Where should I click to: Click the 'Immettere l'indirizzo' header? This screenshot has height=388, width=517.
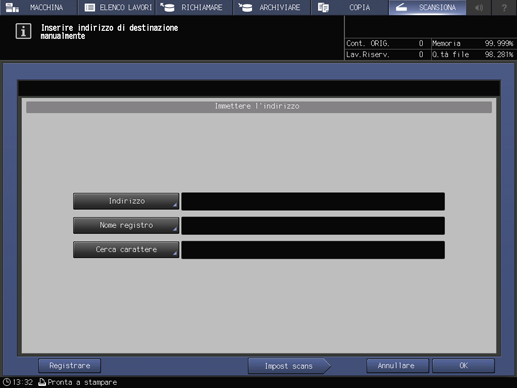[259, 107]
